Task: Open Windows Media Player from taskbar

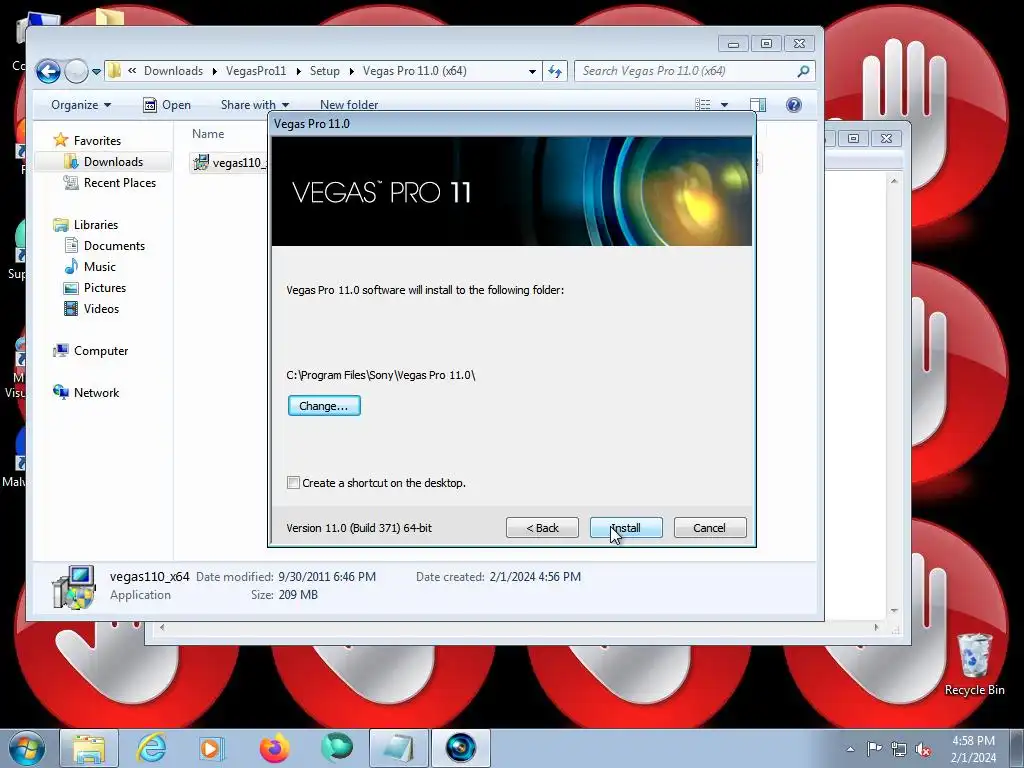Action: click(212, 748)
